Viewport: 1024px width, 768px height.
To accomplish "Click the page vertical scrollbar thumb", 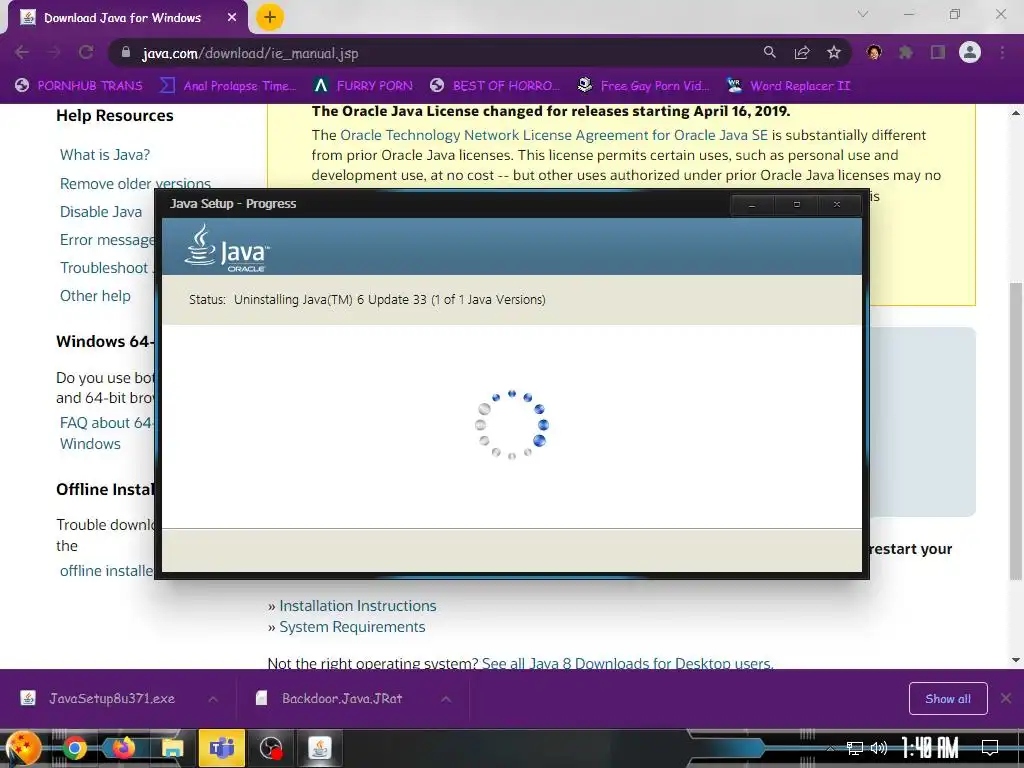I will pos(1016,431).
